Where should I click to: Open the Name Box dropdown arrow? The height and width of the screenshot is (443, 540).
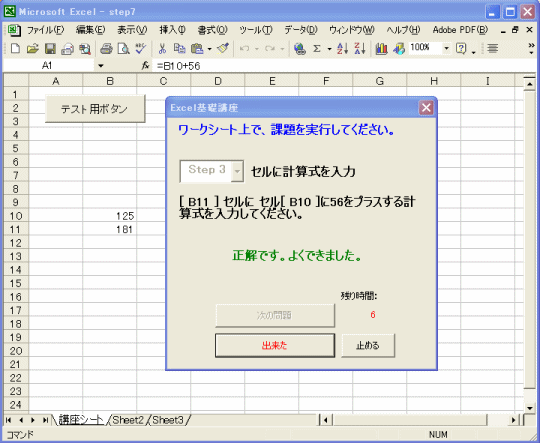click(x=101, y=65)
